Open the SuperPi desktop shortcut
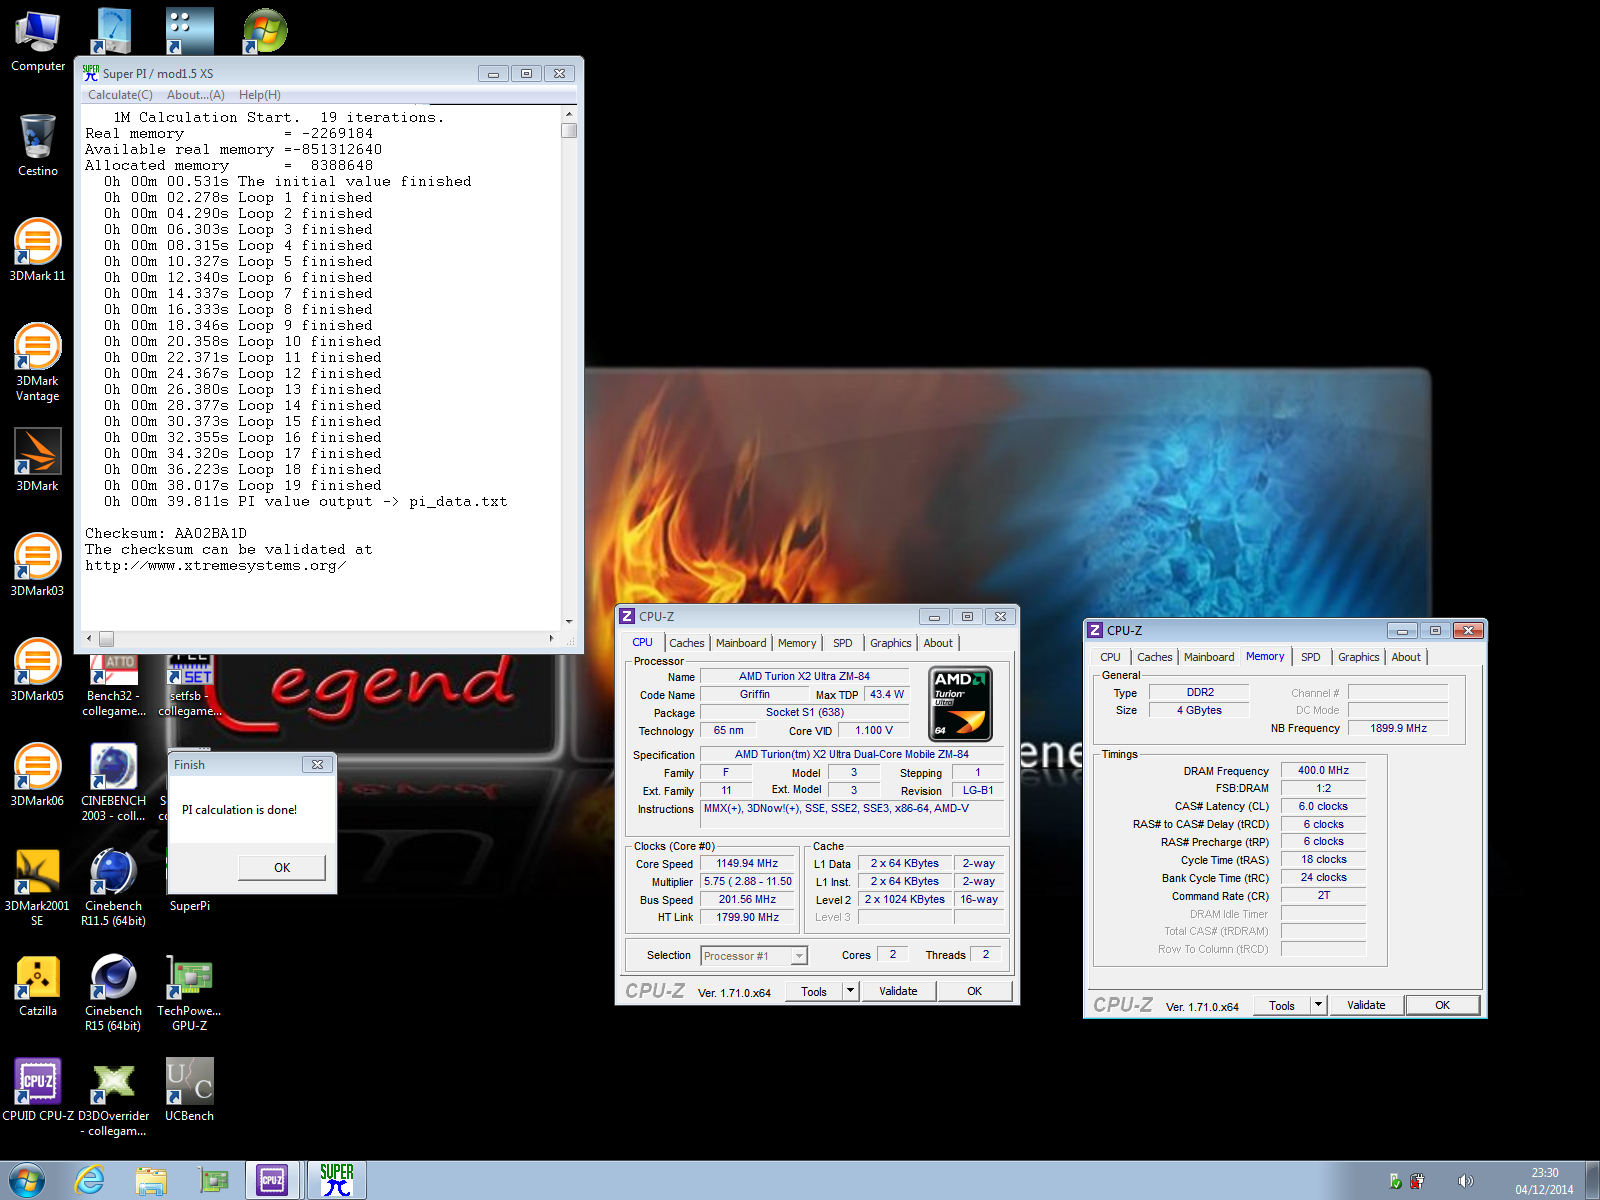This screenshot has height=1200, width=1600. click(x=190, y=905)
